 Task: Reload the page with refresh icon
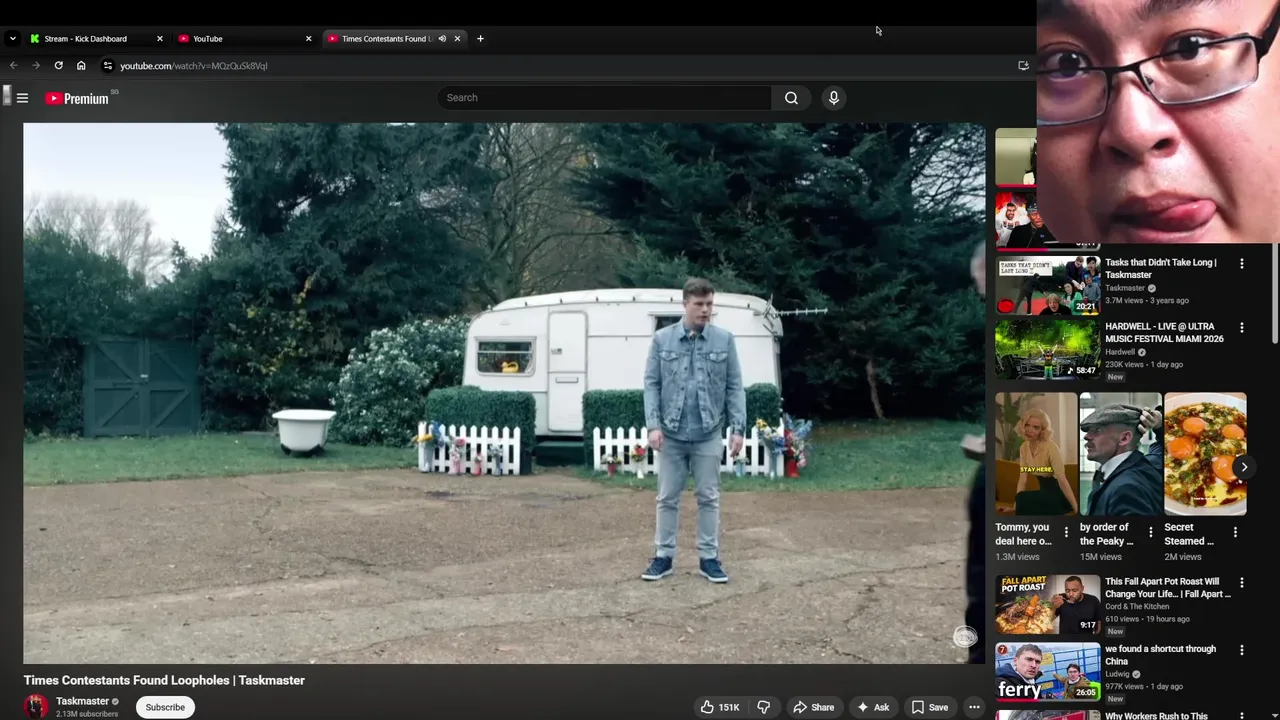pos(59,65)
